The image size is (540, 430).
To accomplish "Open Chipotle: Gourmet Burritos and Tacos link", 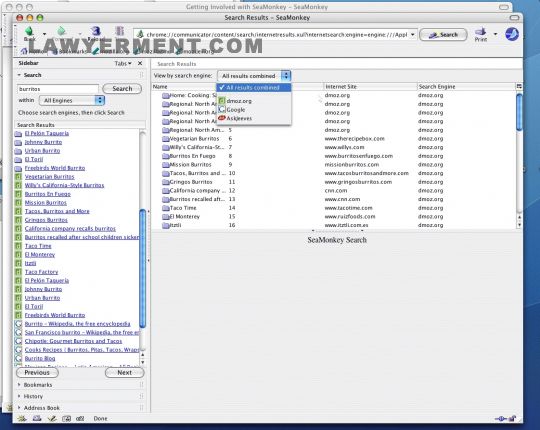I will point(73,341).
